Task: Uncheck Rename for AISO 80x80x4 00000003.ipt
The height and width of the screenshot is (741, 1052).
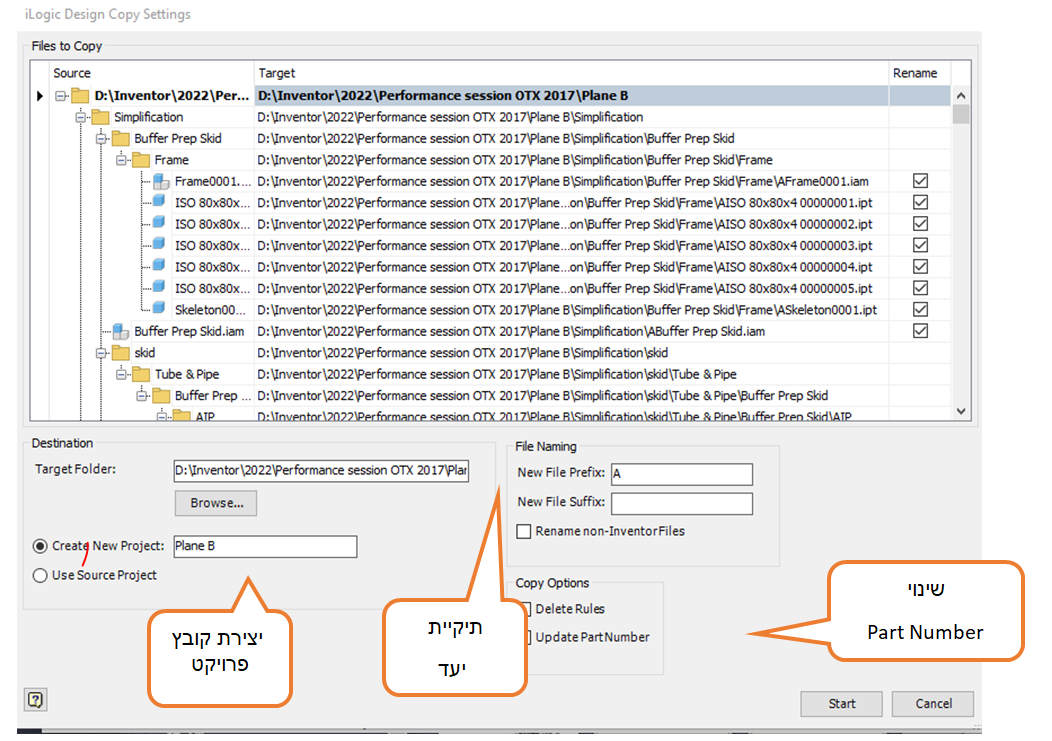Action: pyautogui.click(x=920, y=246)
